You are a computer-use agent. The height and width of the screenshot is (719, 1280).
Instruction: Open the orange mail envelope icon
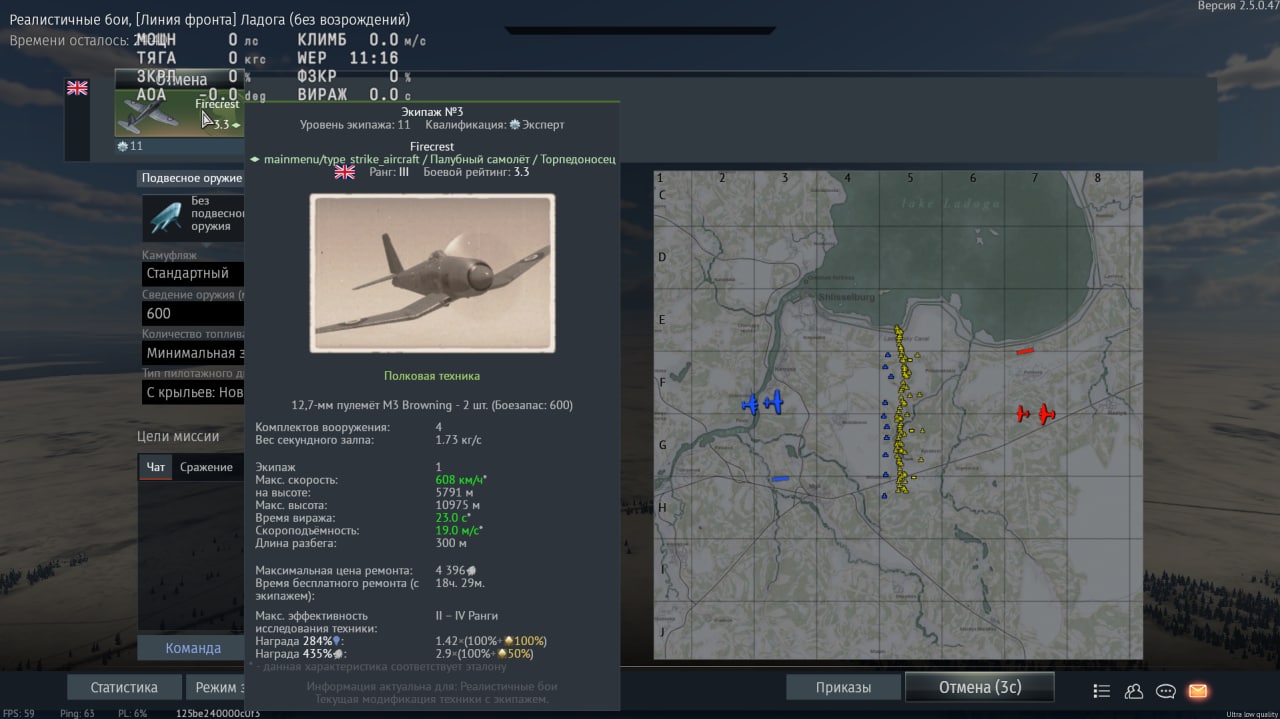(x=1198, y=691)
